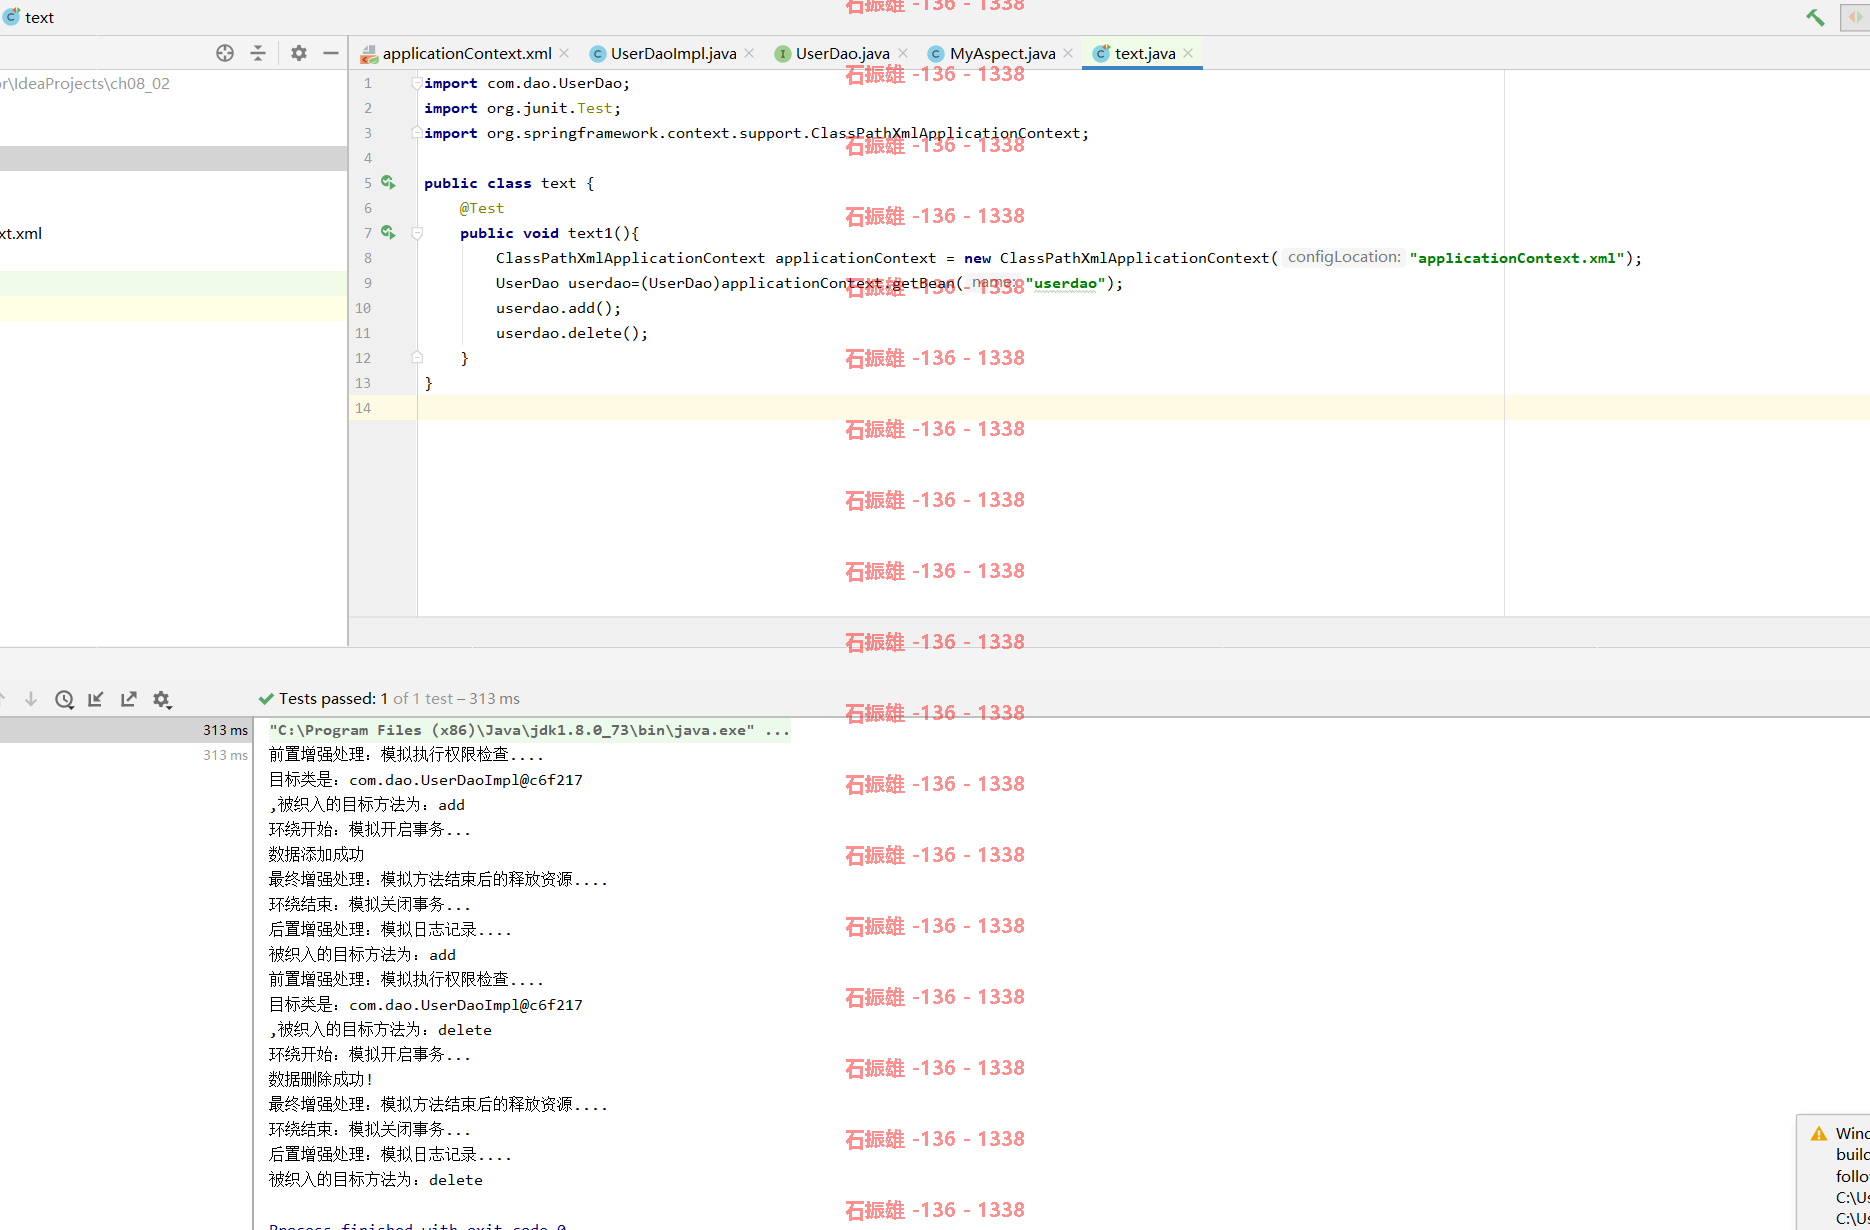The height and width of the screenshot is (1230, 1870).
Task: Switch to UserDao.java tab
Action: [x=842, y=53]
